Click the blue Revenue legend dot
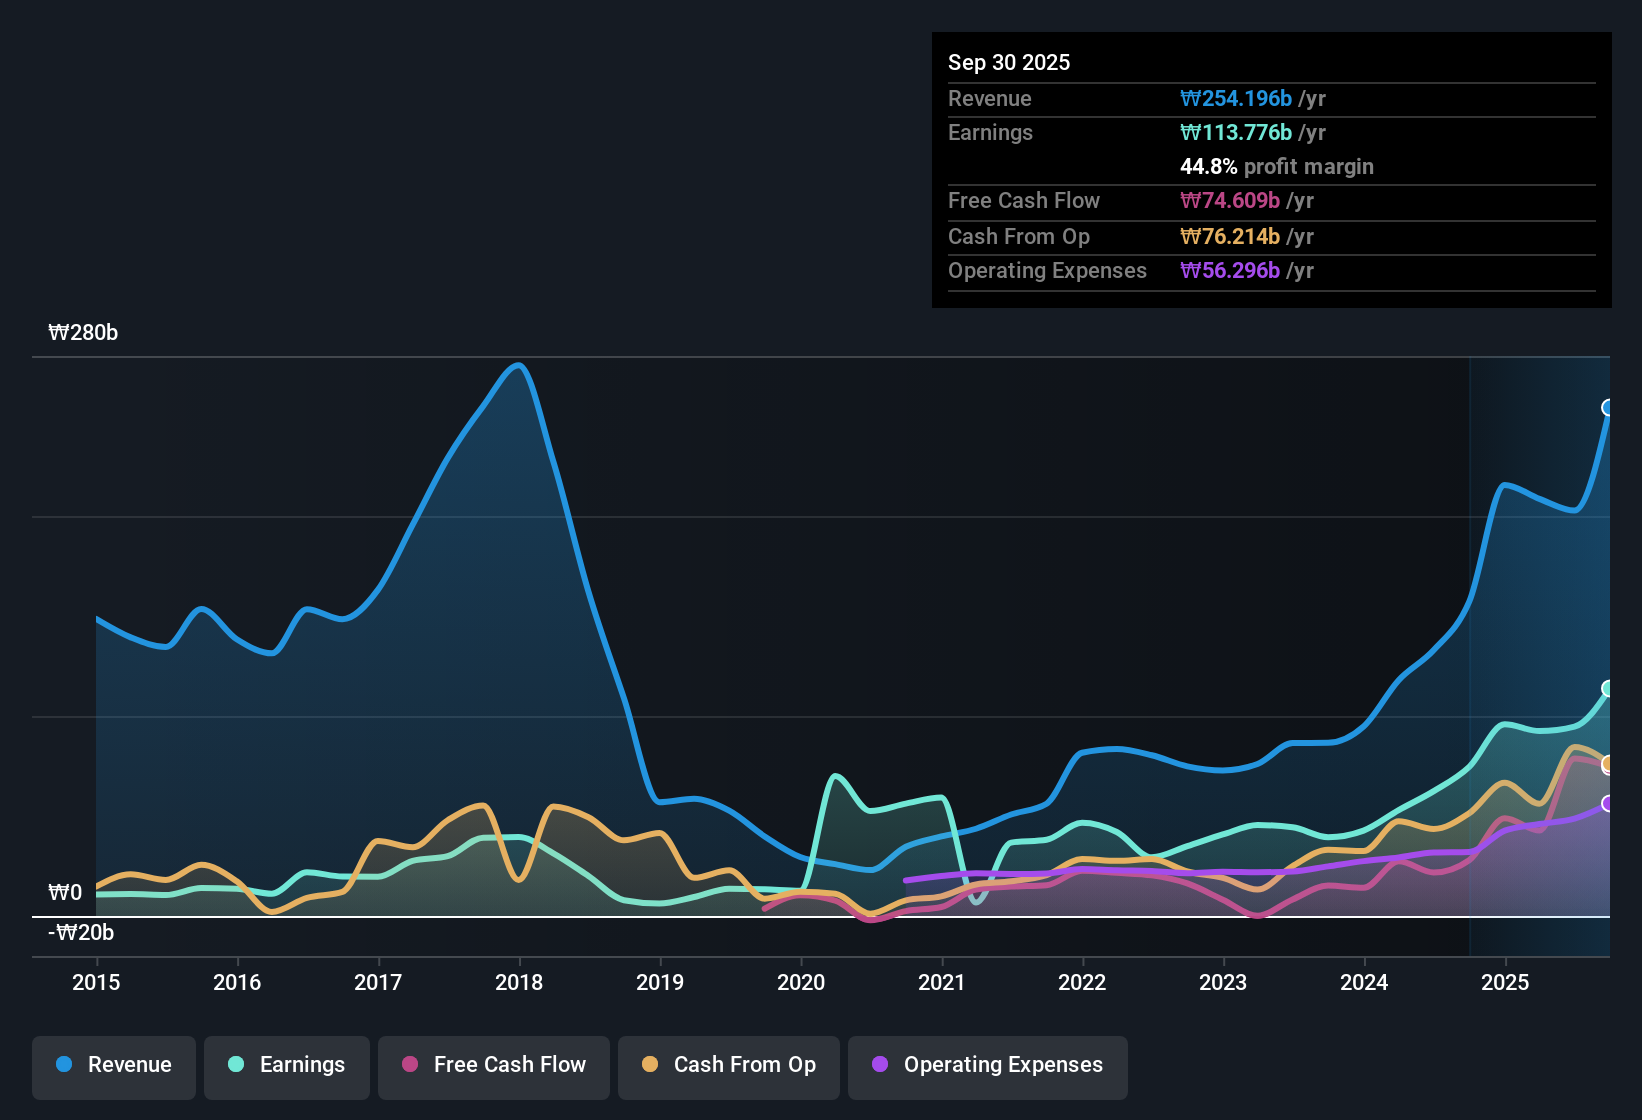Screen dimensions: 1642x1120 click(63, 1065)
